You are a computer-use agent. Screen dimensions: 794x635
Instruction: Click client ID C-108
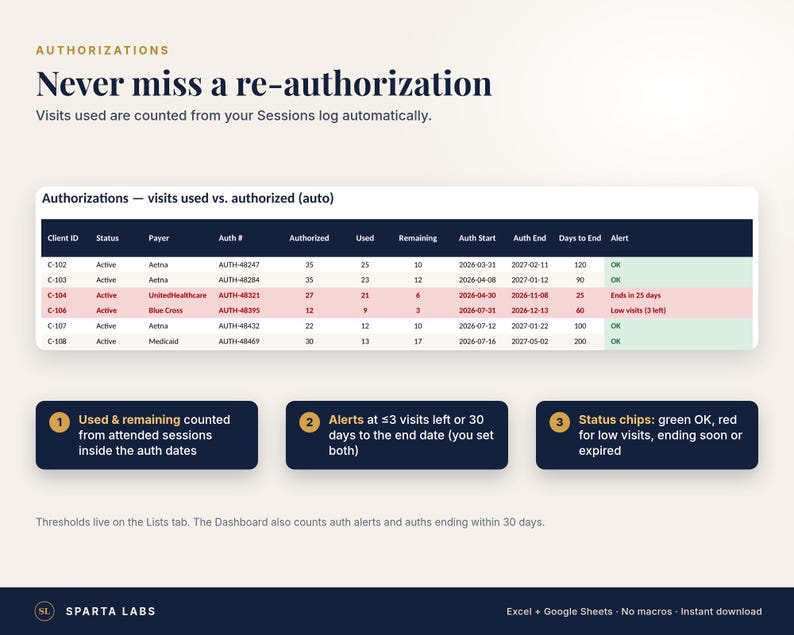coord(57,341)
